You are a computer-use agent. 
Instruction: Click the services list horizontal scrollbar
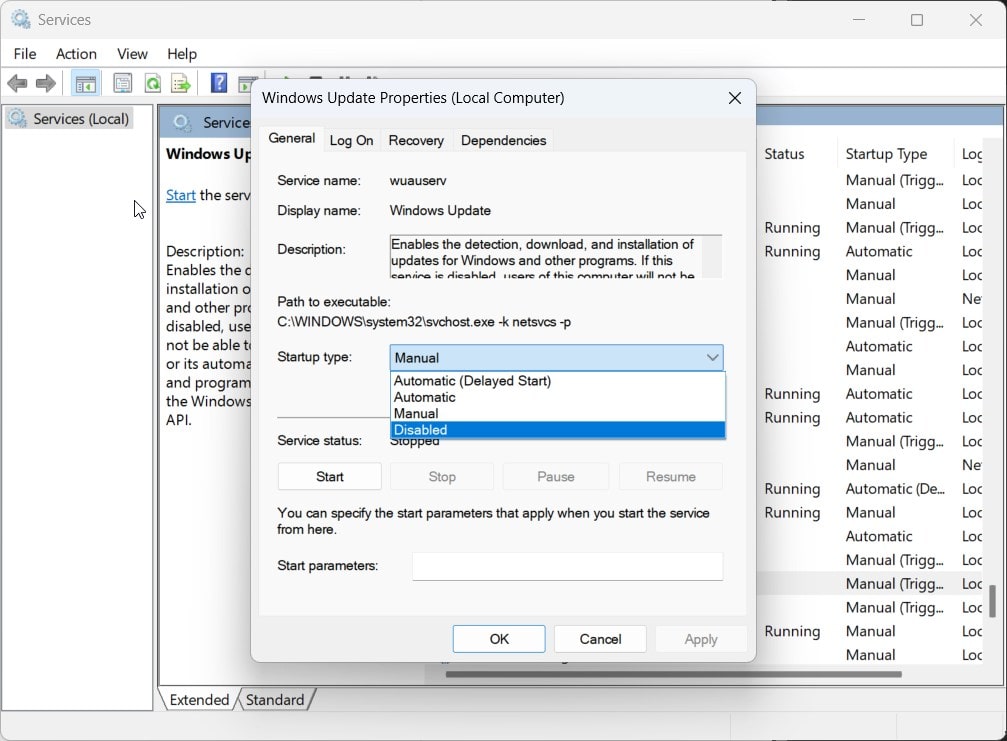(x=673, y=674)
